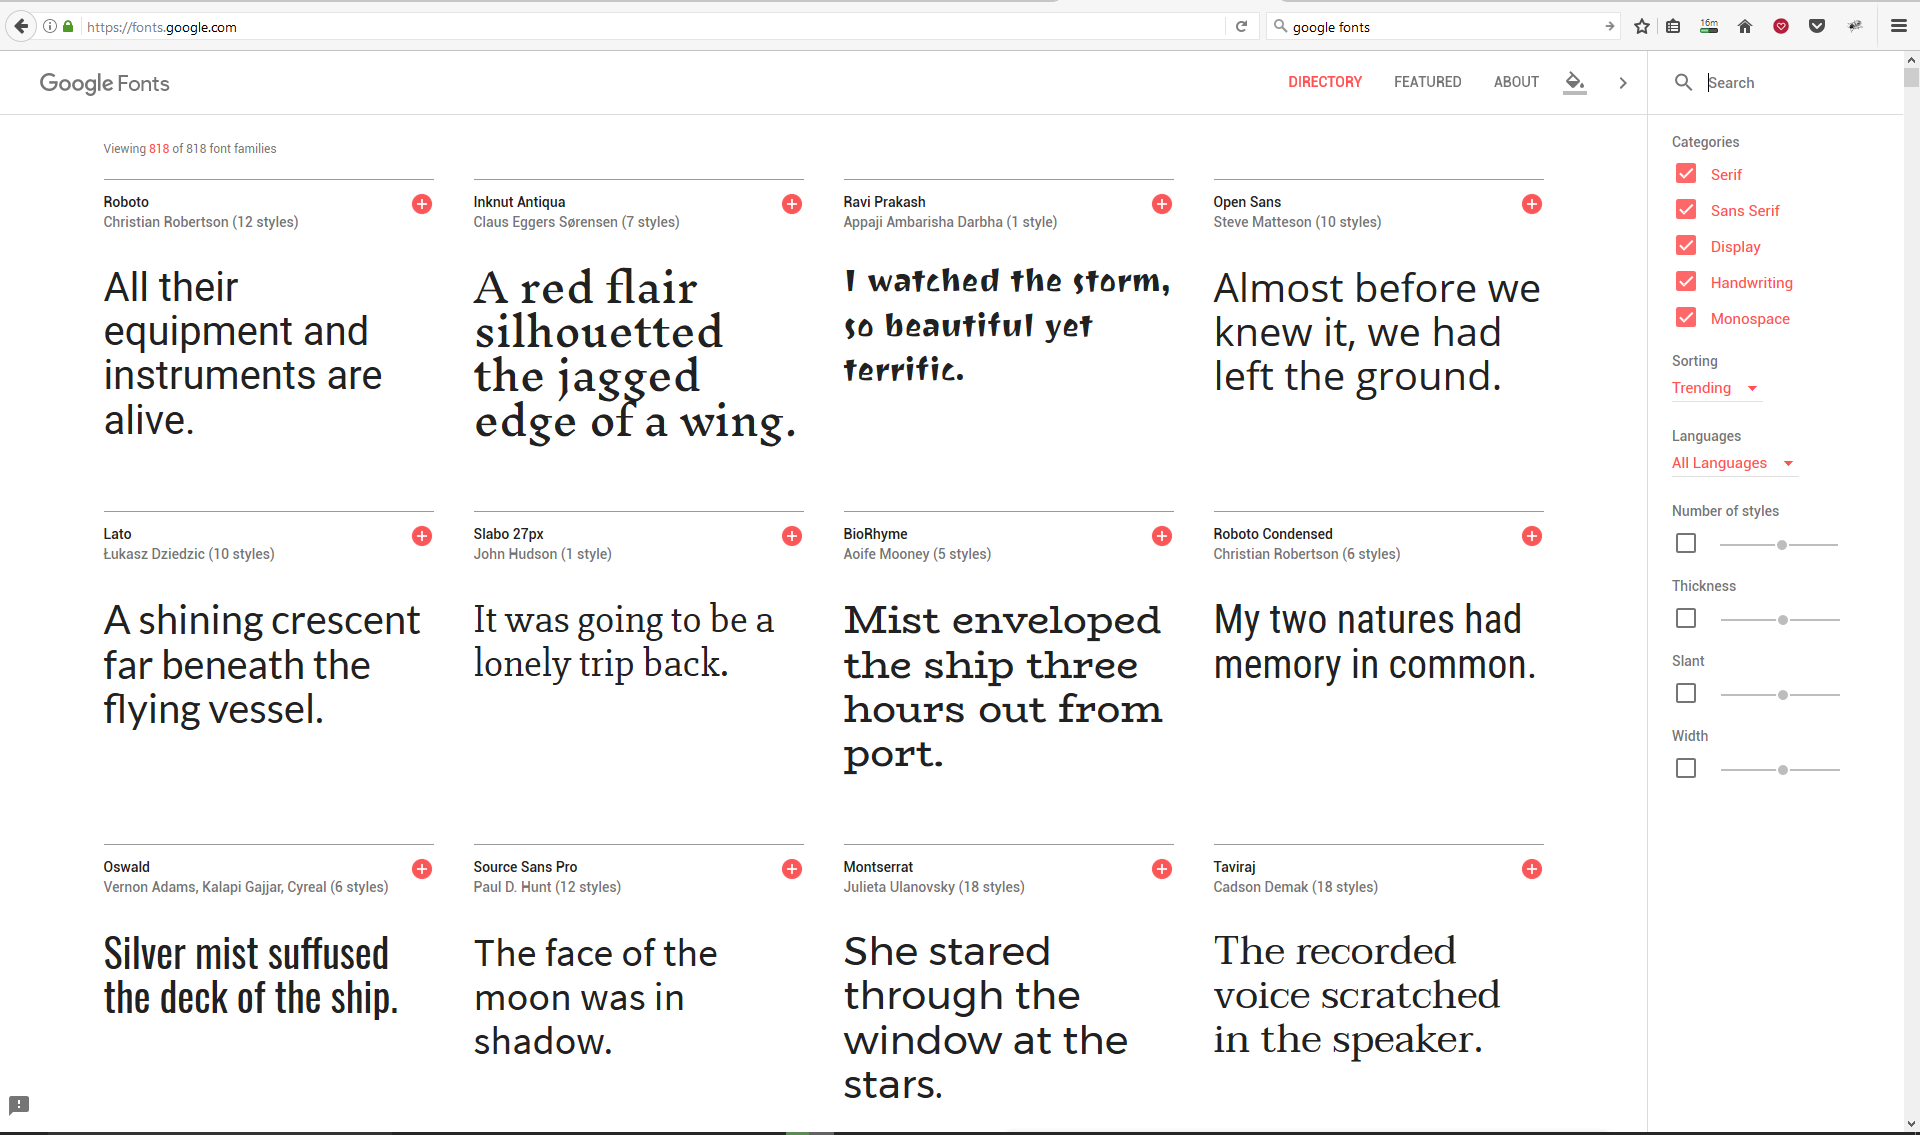Viewport: 1920px width, 1135px height.
Task: Expand the header with right chevron arrow
Action: (1623, 83)
